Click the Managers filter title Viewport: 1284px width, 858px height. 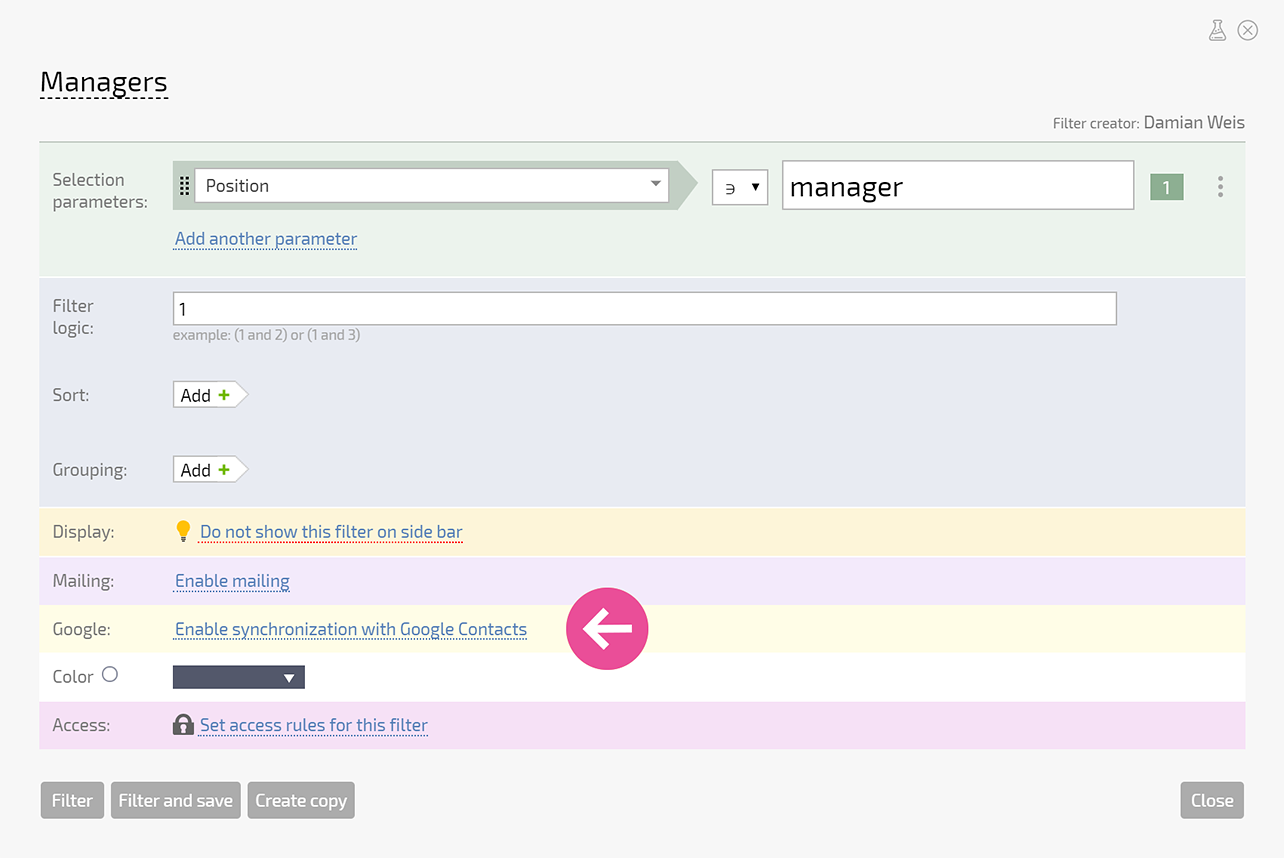[104, 82]
